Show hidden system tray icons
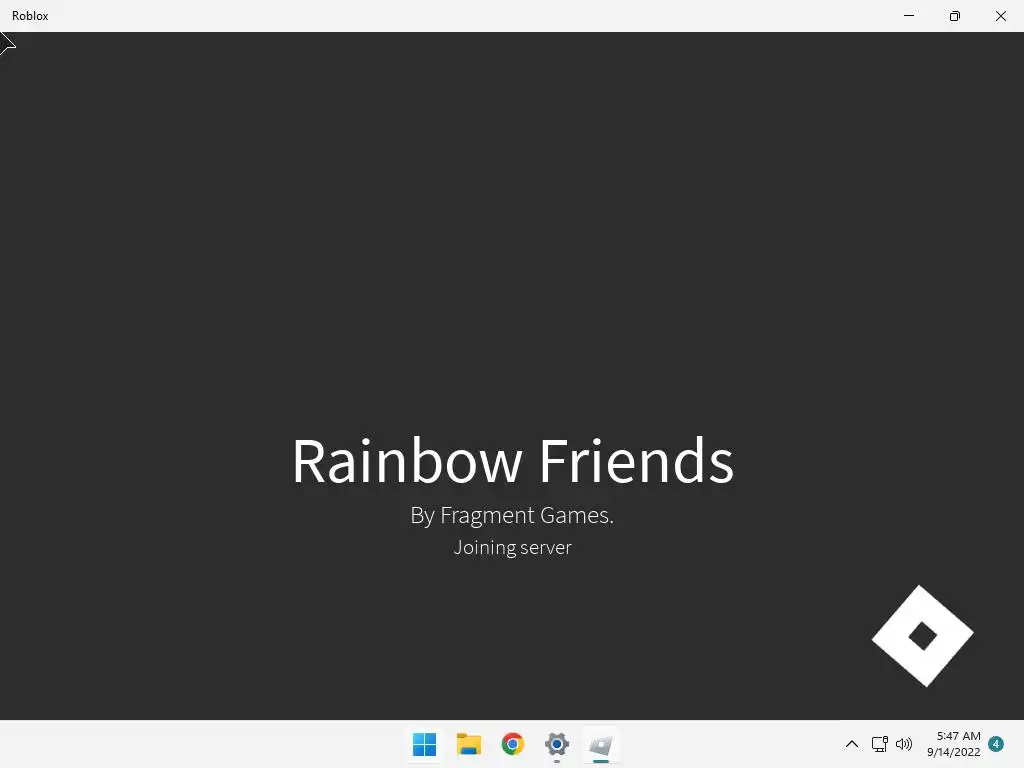 pos(852,744)
